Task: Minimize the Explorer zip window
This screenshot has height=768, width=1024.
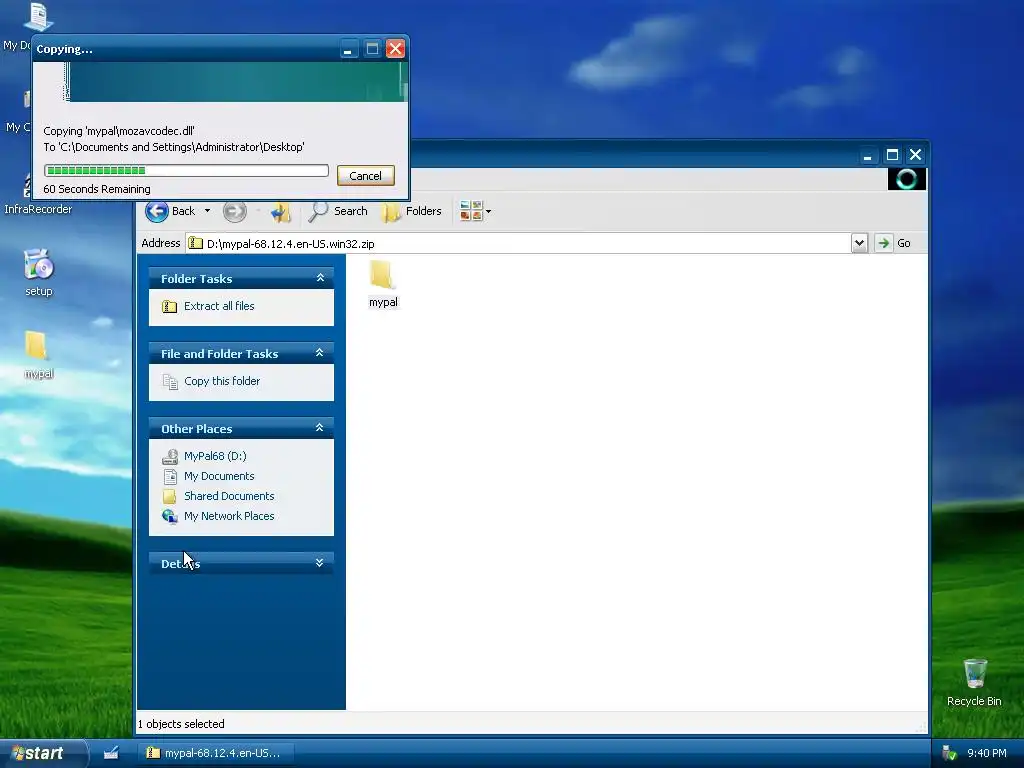Action: [x=867, y=155]
